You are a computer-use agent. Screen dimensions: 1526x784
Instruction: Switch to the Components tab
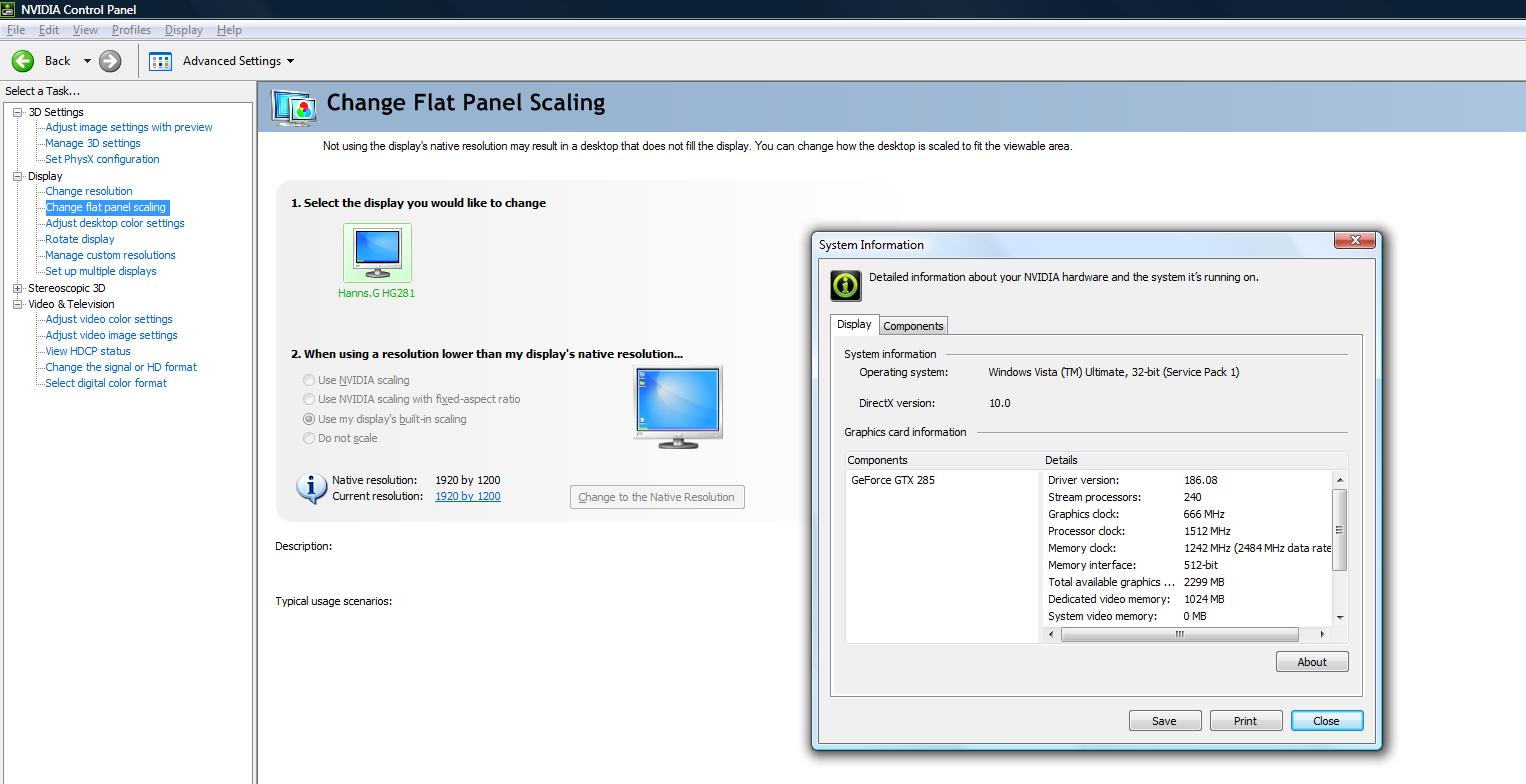pos(913,326)
